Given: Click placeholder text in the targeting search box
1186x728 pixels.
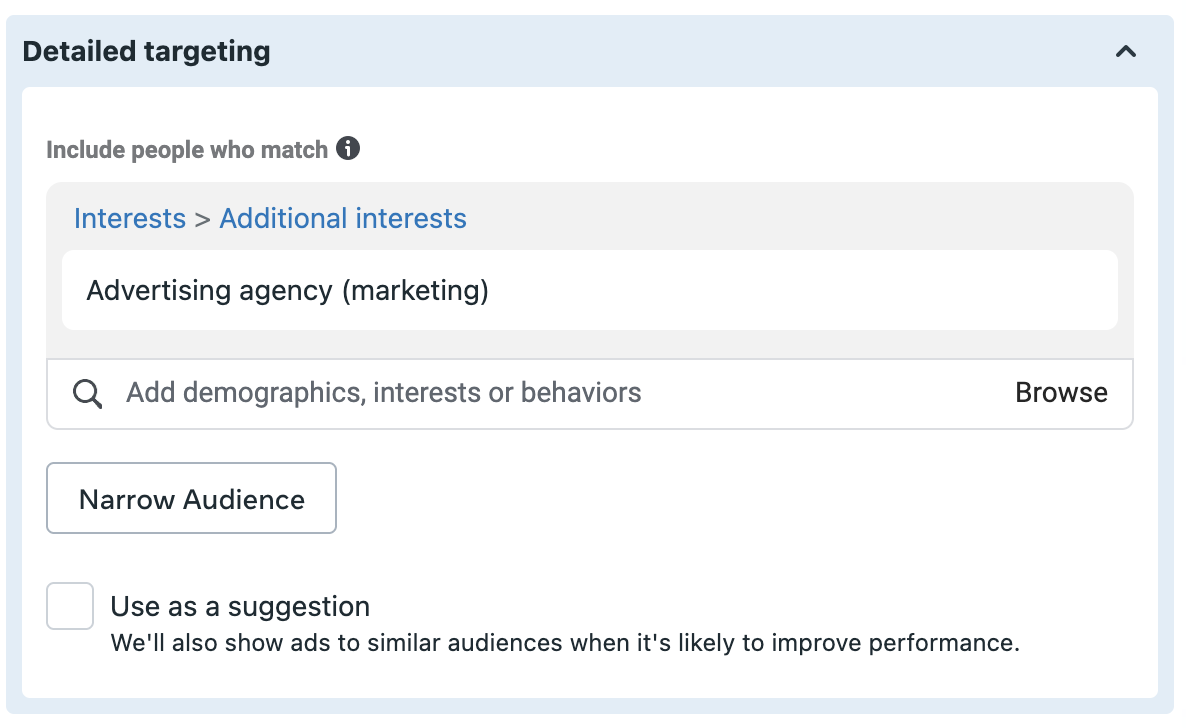Looking at the screenshot, I should pos(383,393).
